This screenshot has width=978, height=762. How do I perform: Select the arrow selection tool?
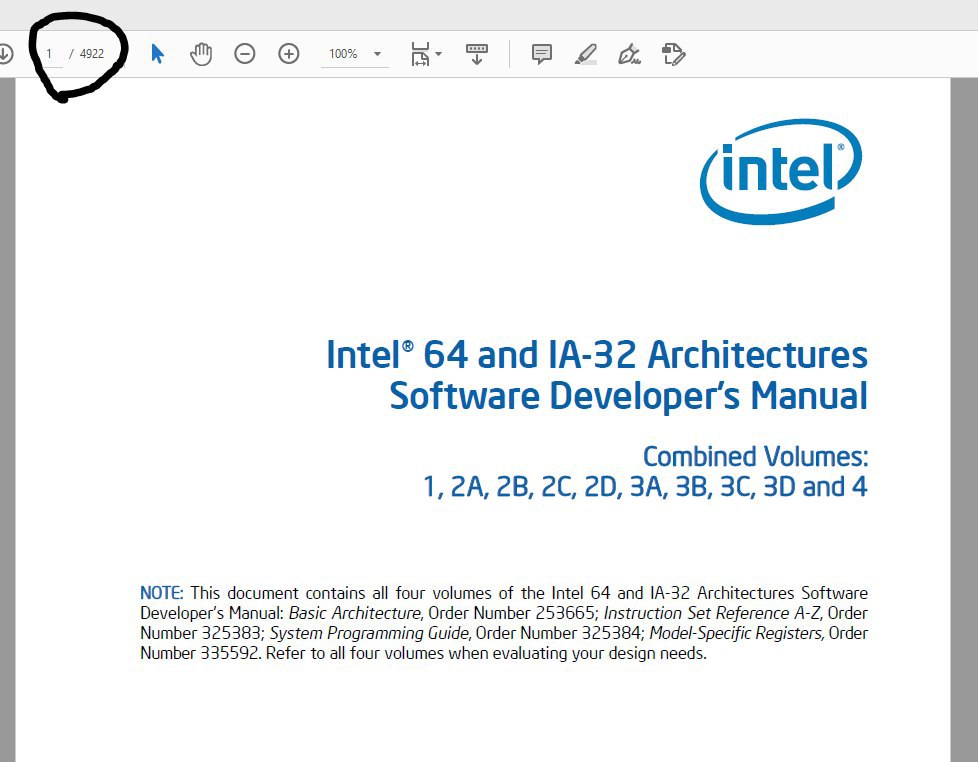pos(157,54)
